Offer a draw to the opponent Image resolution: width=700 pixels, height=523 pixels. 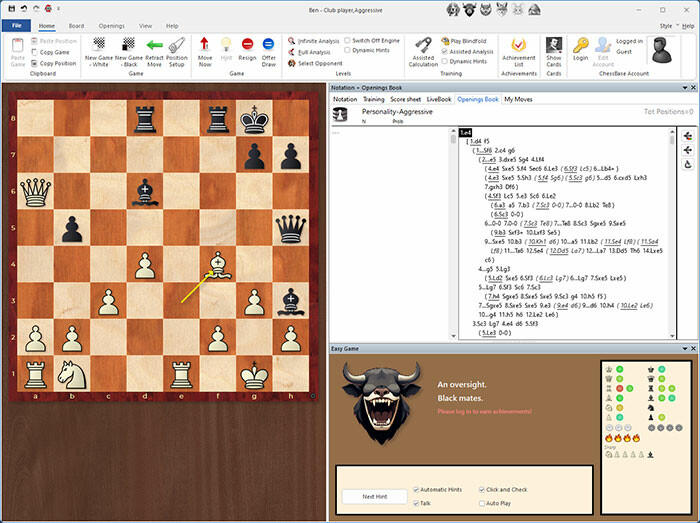[x=269, y=51]
